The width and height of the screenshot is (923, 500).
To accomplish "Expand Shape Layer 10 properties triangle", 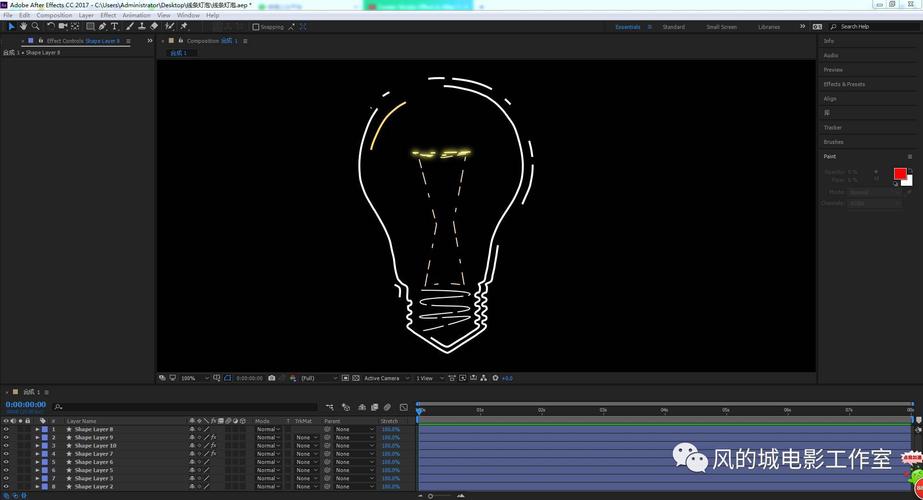I will click(x=37, y=446).
